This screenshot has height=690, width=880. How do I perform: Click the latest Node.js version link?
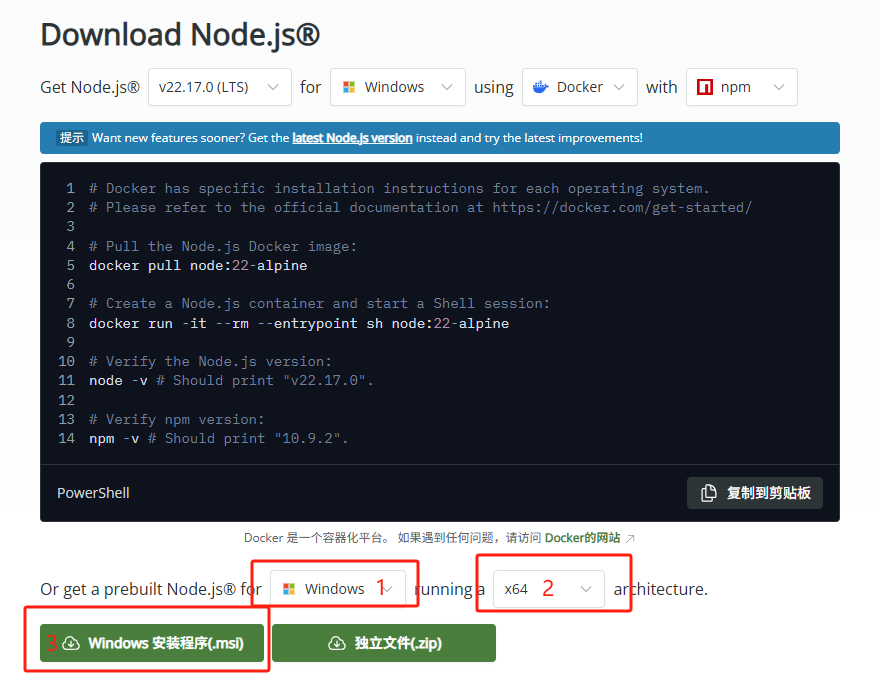tap(352, 138)
